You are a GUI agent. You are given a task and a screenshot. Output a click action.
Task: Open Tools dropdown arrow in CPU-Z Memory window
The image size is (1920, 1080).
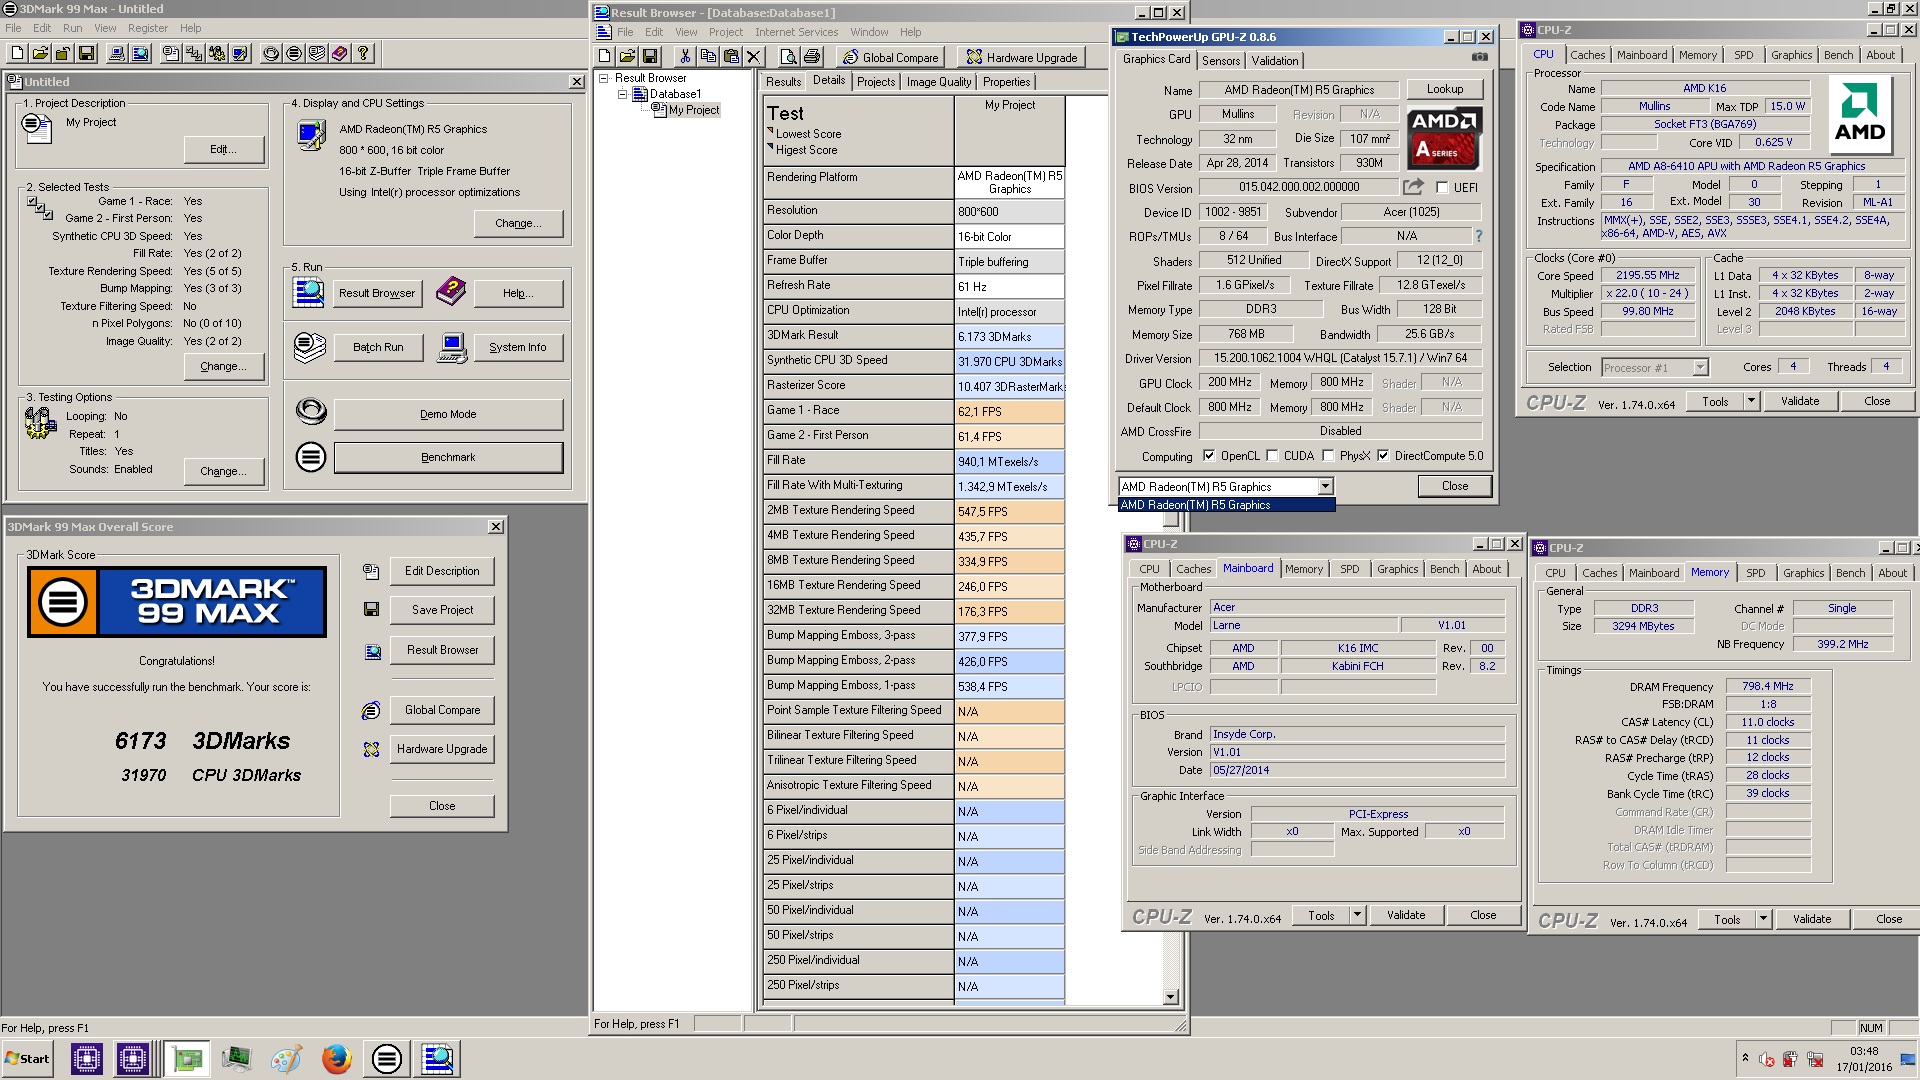coord(1763,919)
